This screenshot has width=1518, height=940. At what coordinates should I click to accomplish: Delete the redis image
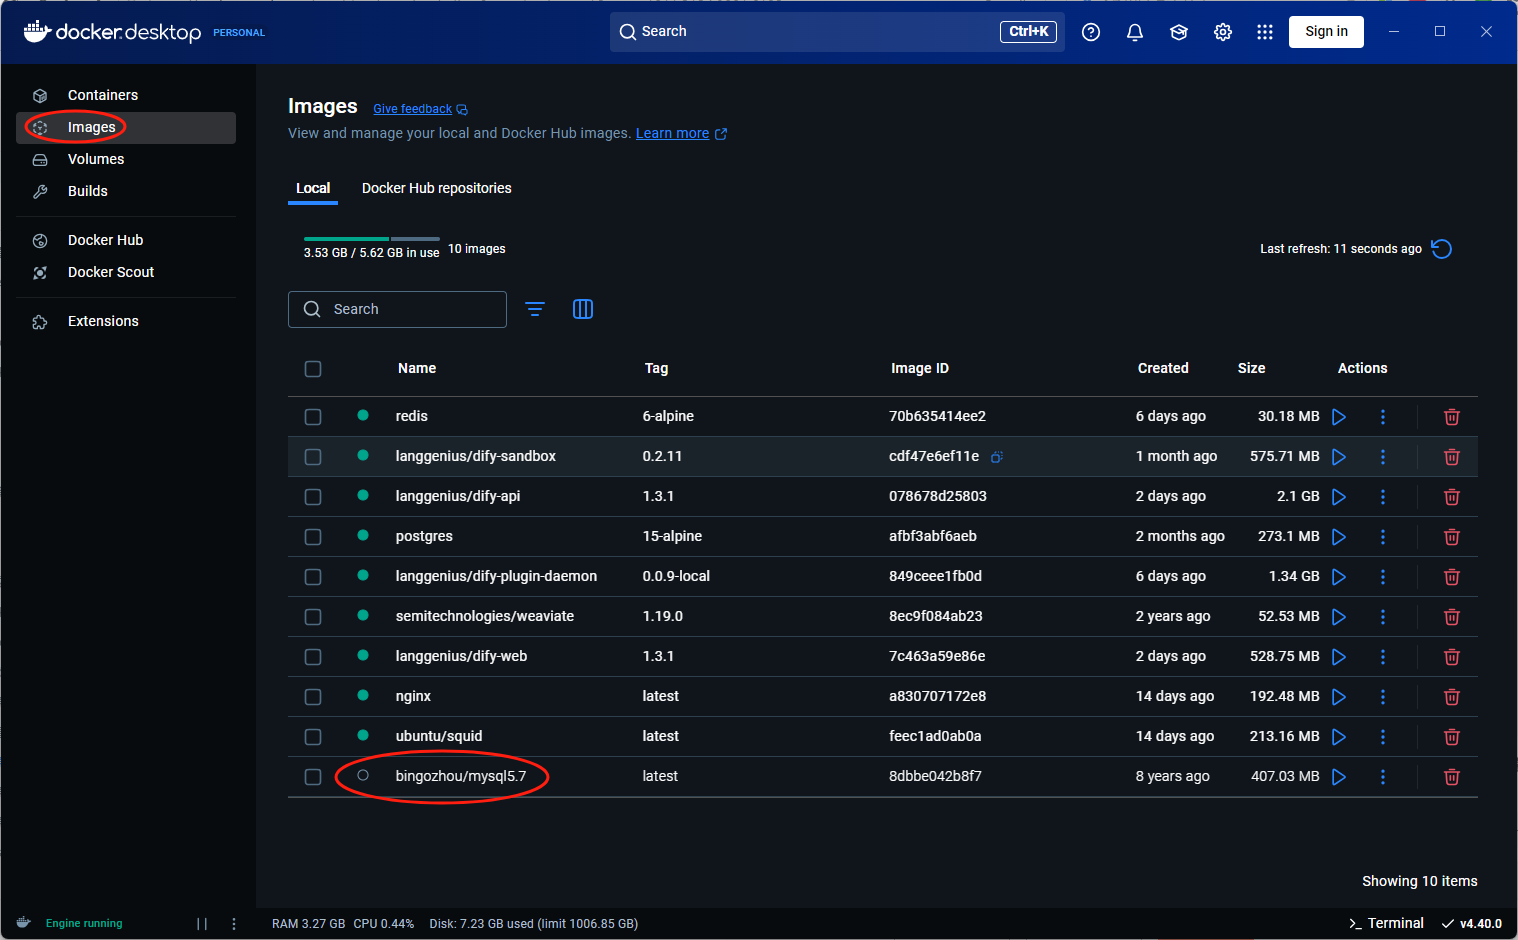point(1452,417)
